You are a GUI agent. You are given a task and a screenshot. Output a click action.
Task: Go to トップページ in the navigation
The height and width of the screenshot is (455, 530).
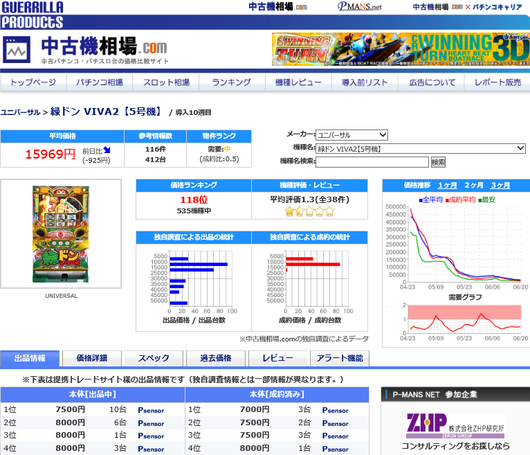point(33,82)
